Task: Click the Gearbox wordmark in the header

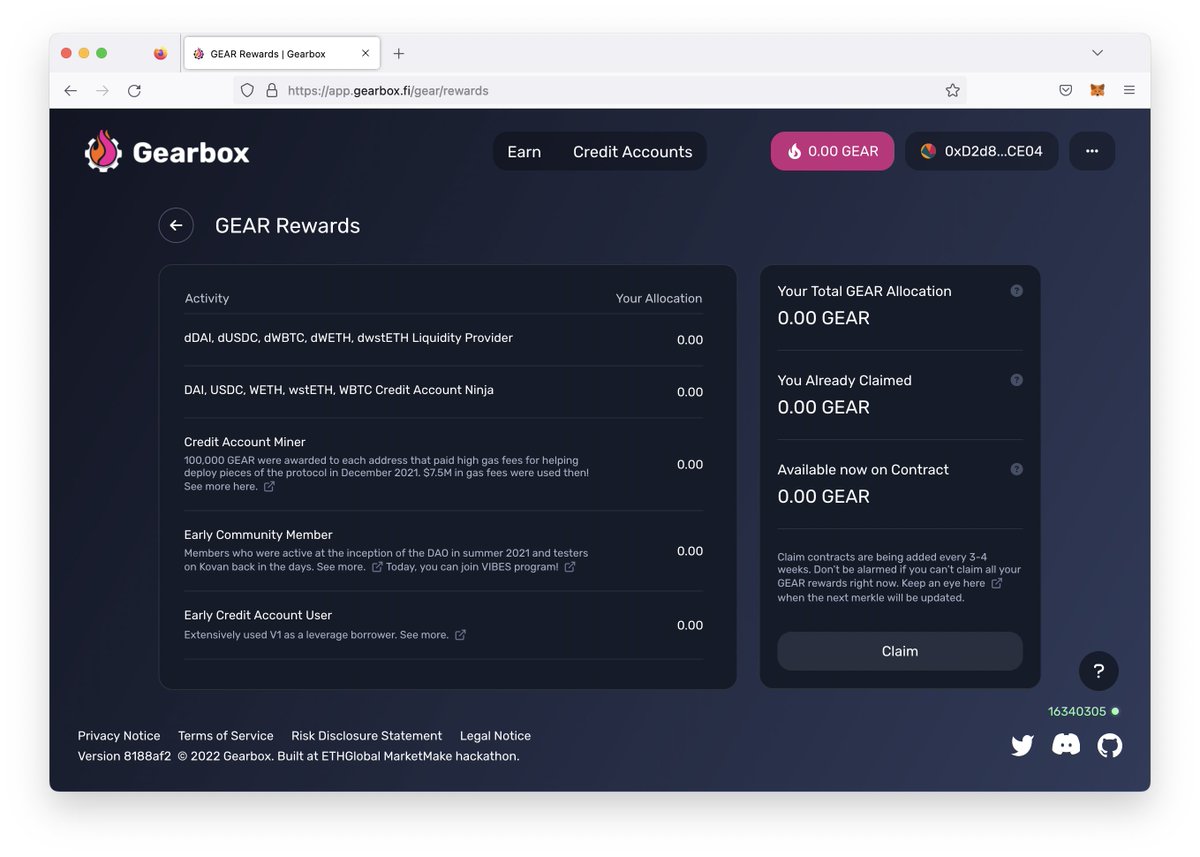Action: [x=191, y=152]
